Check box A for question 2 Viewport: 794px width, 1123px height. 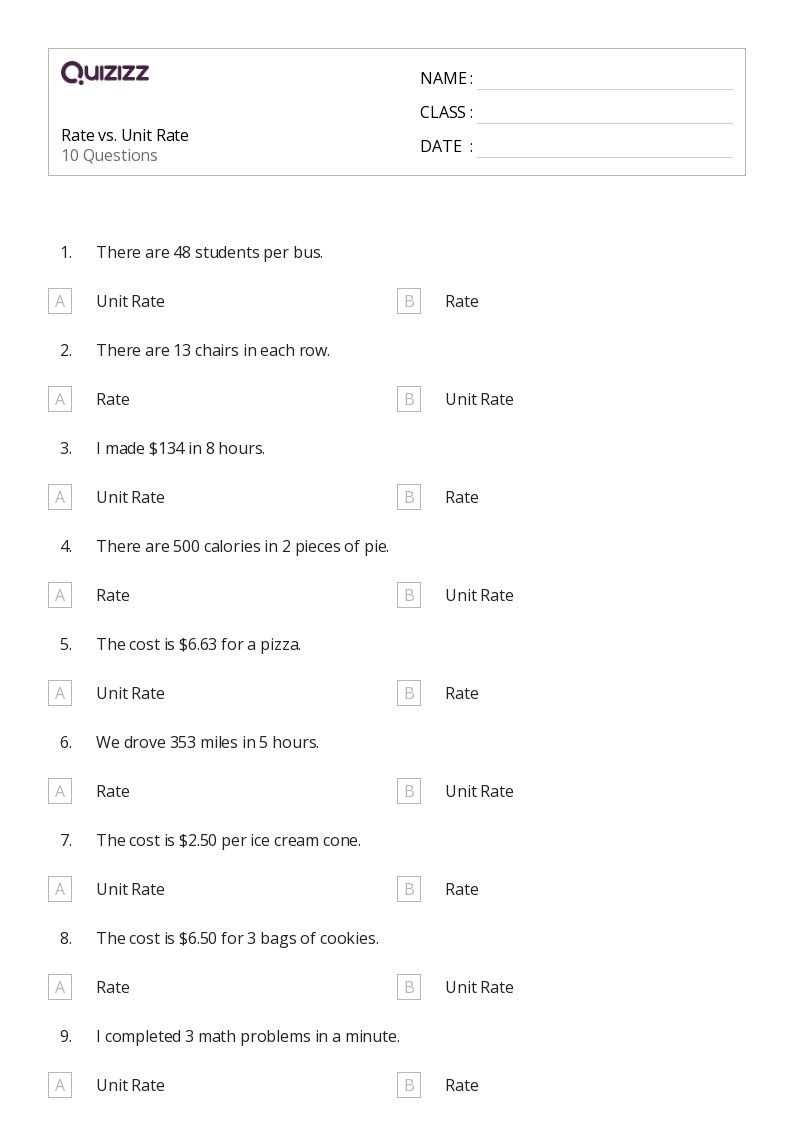60,399
